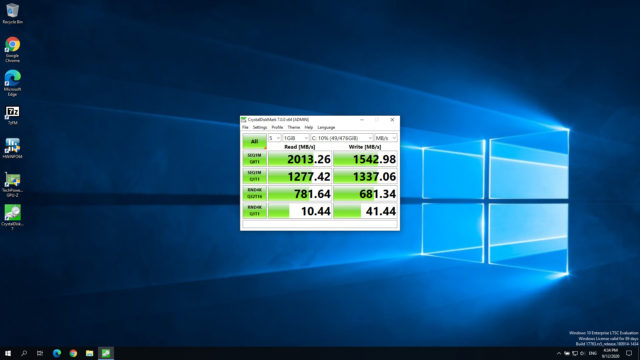Open the Settings menu in CrystalDiskMark

[x=260, y=127]
